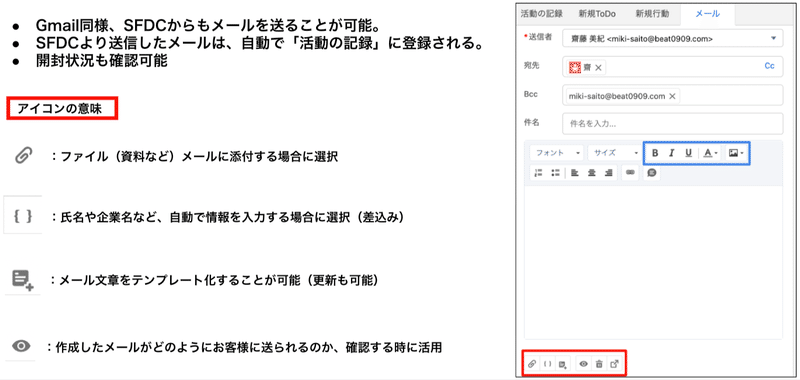The height and width of the screenshot is (380, 800).
Task: Remove recipient 齋 from the 宛先 field
Action: pos(598,68)
